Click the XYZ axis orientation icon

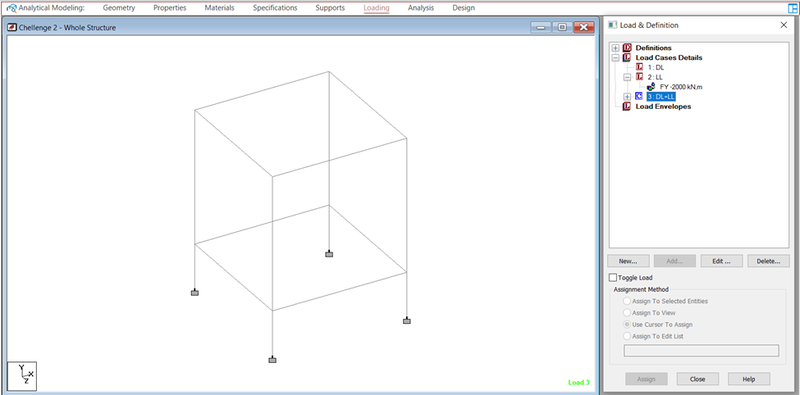(x=22, y=376)
